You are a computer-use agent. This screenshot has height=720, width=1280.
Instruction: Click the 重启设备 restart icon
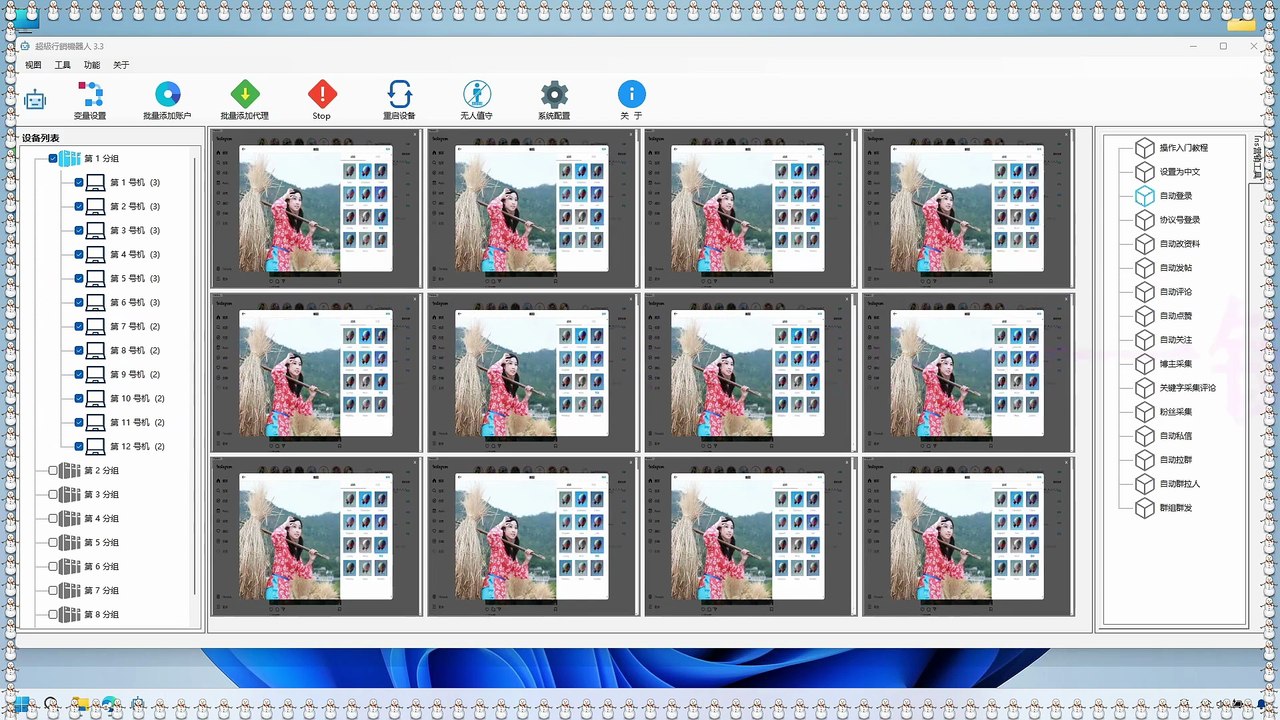pyautogui.click(x=399, y=95)
